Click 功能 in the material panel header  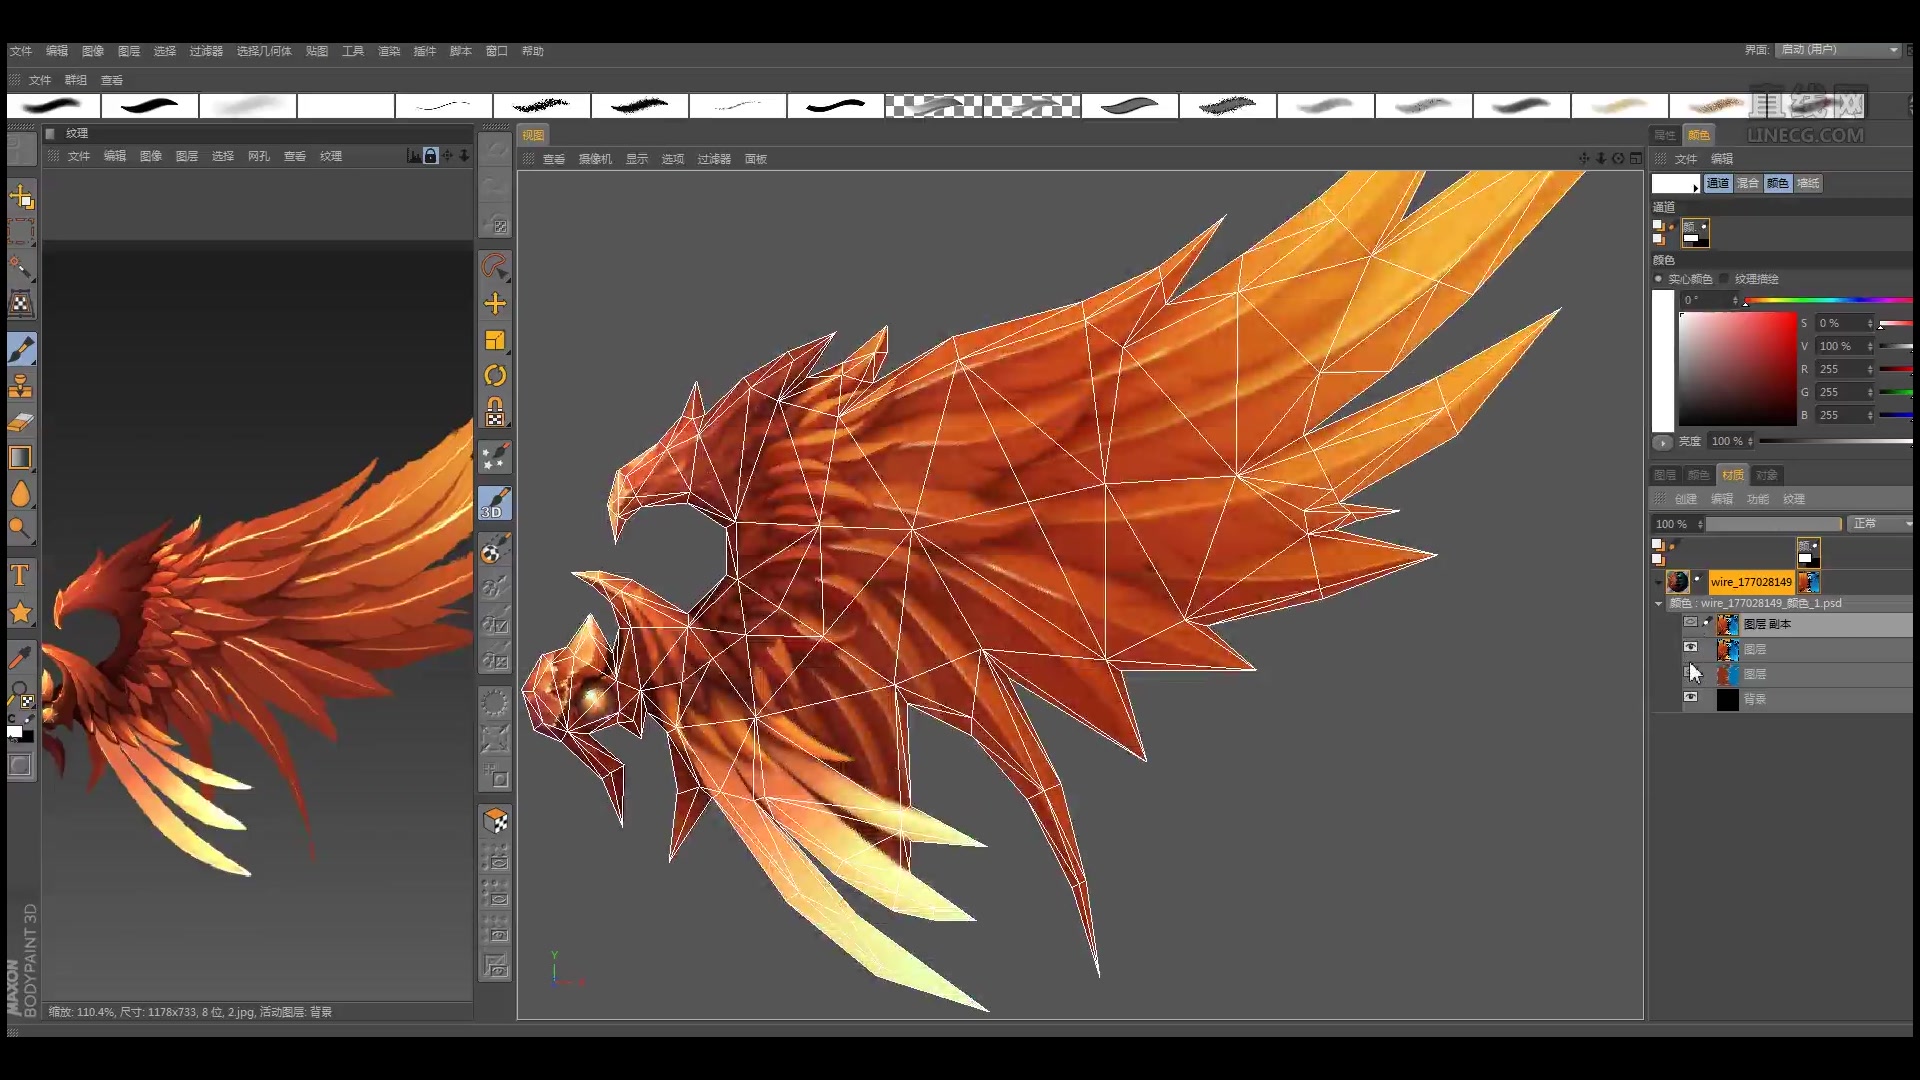point(1758,499)
